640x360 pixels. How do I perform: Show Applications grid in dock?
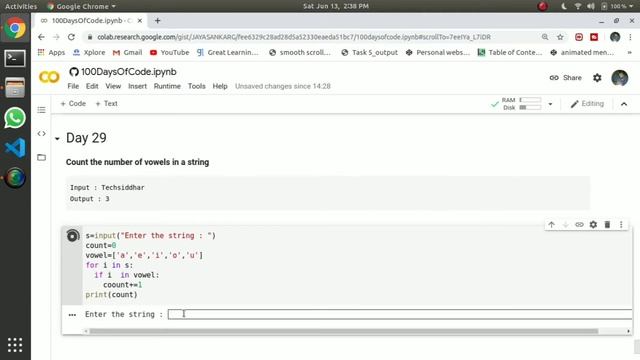(x=15, y=345)
